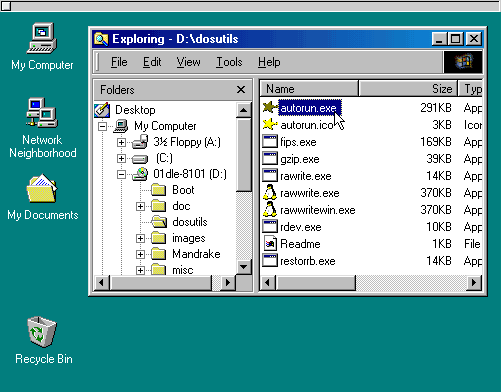Sort files by the Type column header
Screen dimensions: 501x392
(470, 89)
